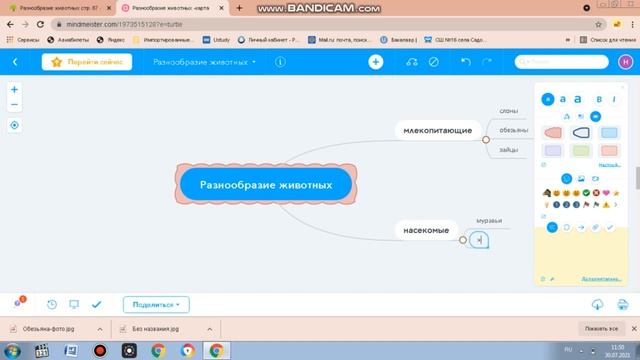Open the options arrow for Обезьяна-фото.jpg download
Image resolution: width=640 pixels, height=360 pixels.
(100, 329)
